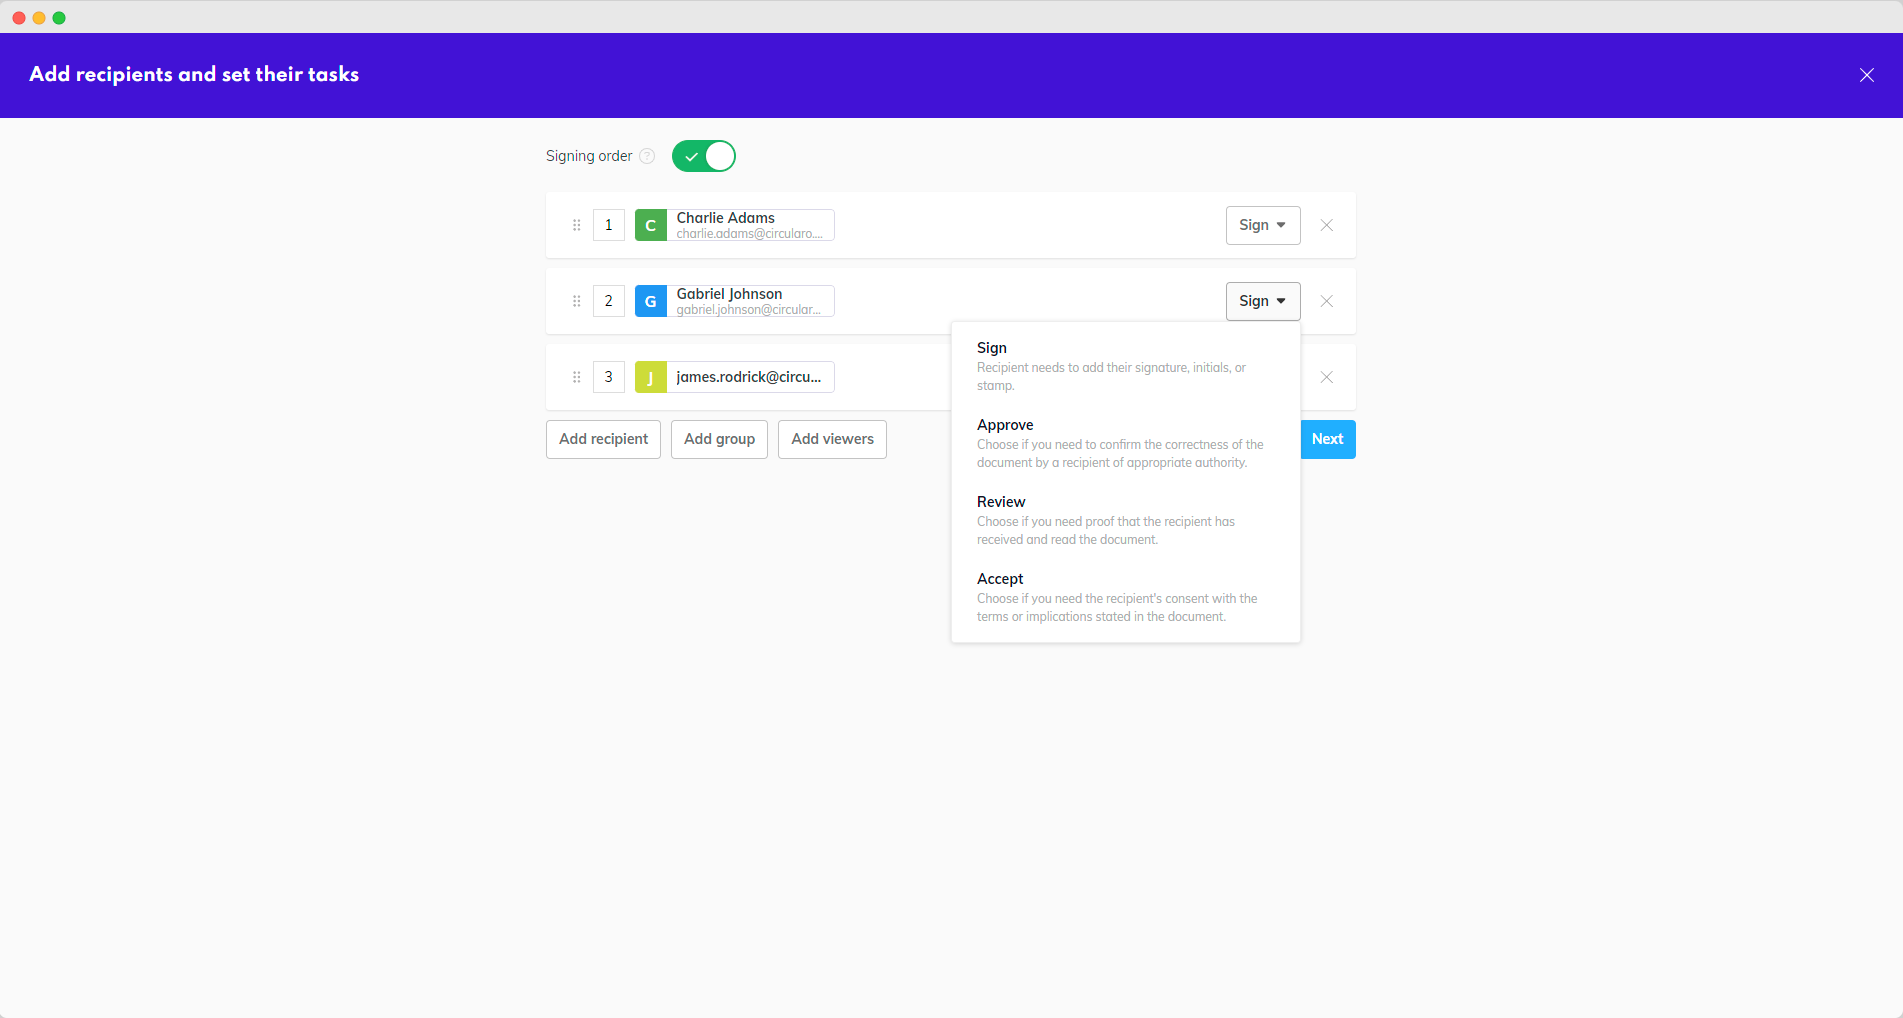Click the Signing order help question icon
The height and width of the screenshot is (1018, 1903).
pyautogui.click(x=647, y=156)
